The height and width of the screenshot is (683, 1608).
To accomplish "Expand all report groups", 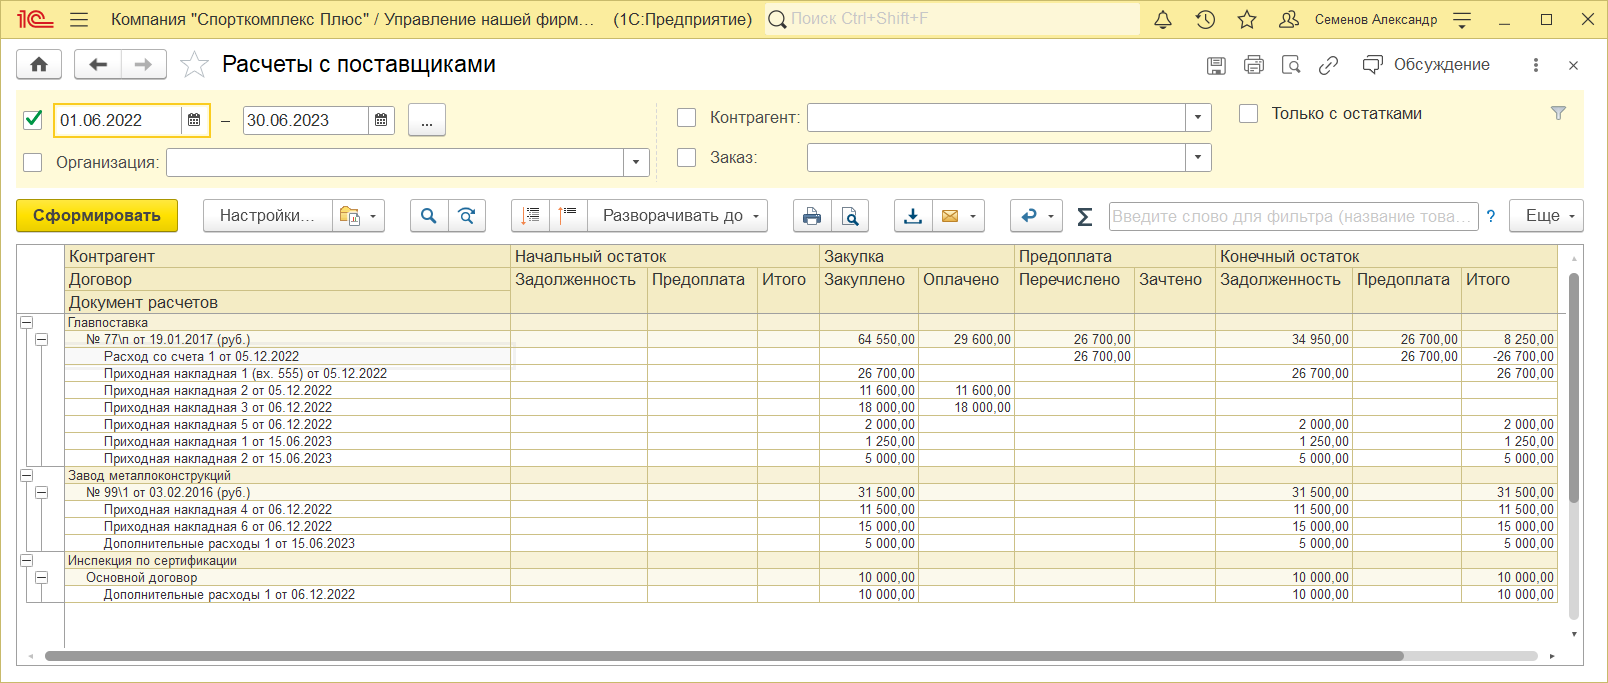I will tap(568, 216).
